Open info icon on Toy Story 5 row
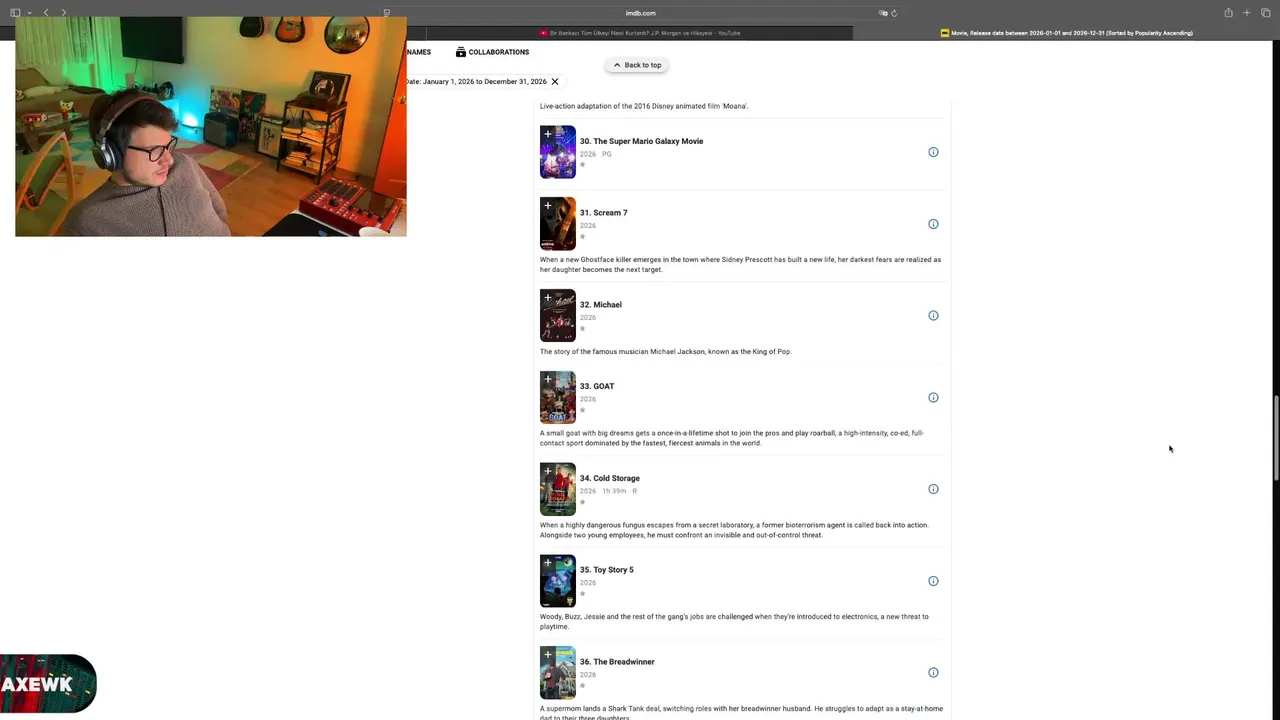This screenshot has width=1280, height=720. [x=933, y=581]
